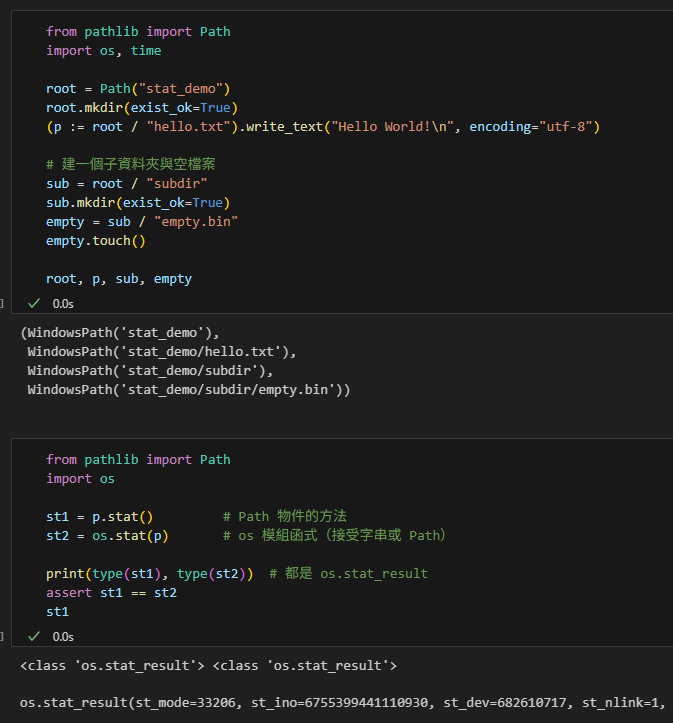673x723 pixels.
Task: Click the comment '# Path 物件的方法'
Action: pos(285,516)
